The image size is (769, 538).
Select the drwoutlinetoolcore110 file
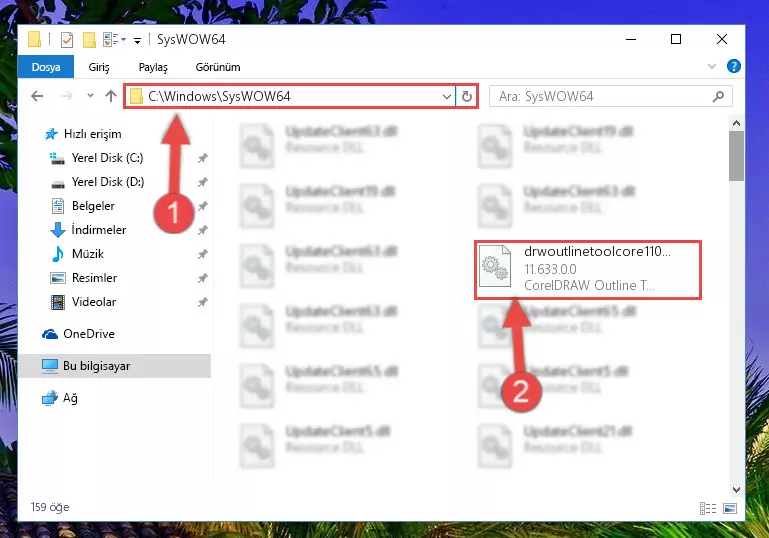588,269
